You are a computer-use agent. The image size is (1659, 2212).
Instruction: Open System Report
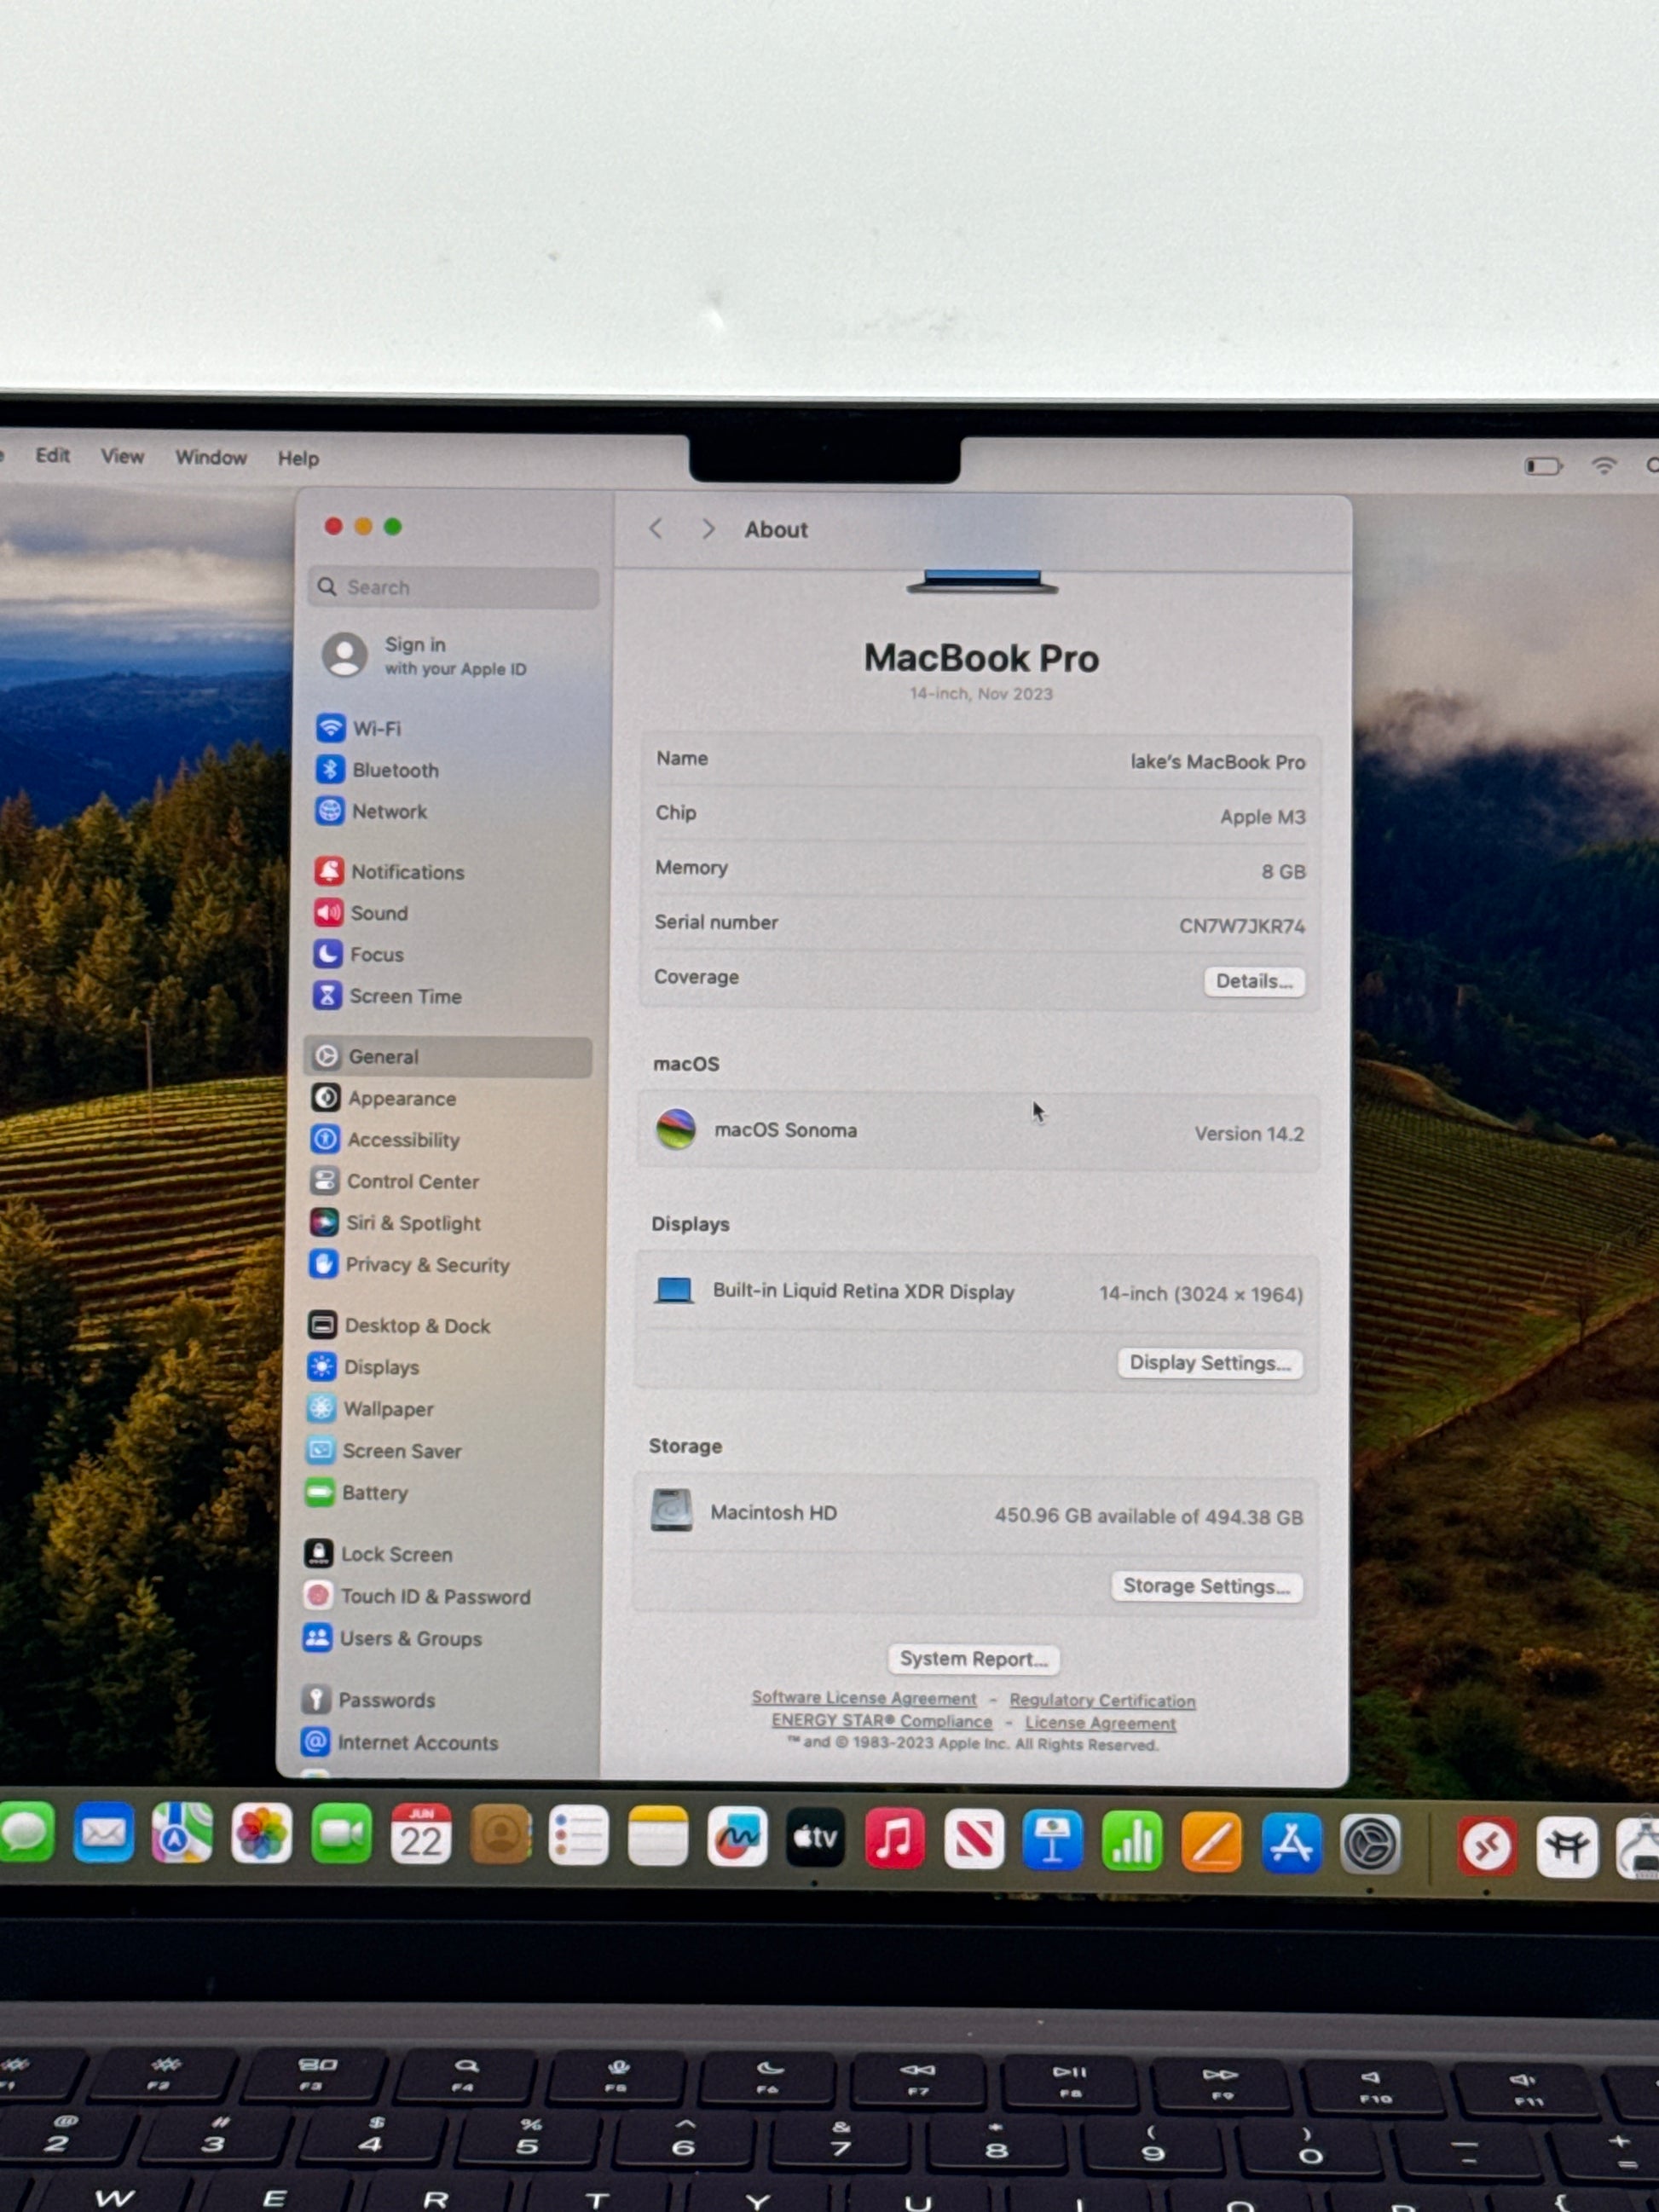973,1659
